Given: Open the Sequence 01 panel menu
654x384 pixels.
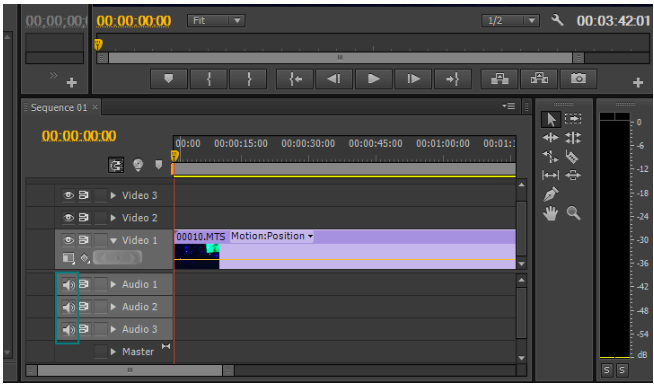Looking at the screenshot, I should click(509, 107).
